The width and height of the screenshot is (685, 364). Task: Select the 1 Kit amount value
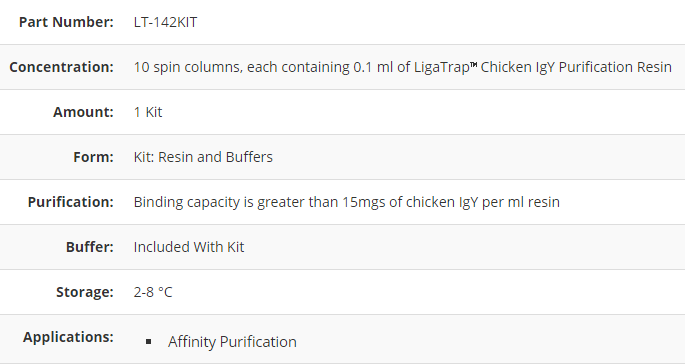point(148,112)
